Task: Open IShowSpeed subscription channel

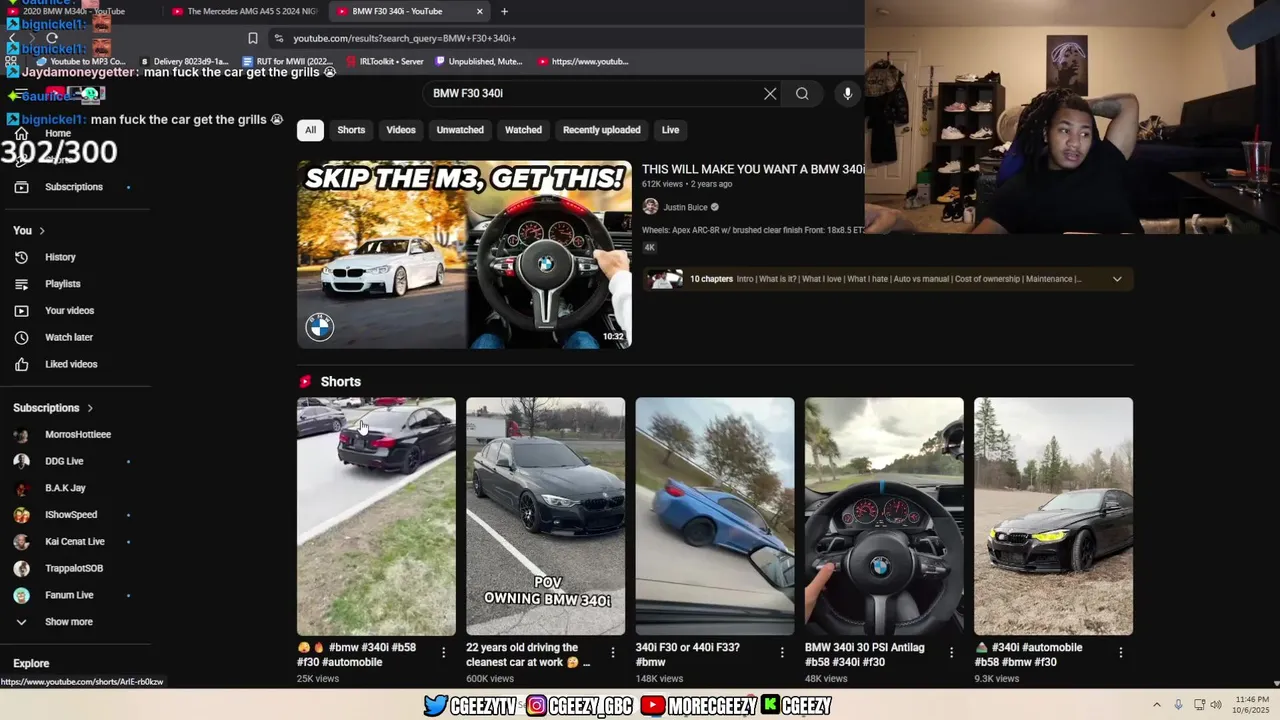Action: point(71,515)
